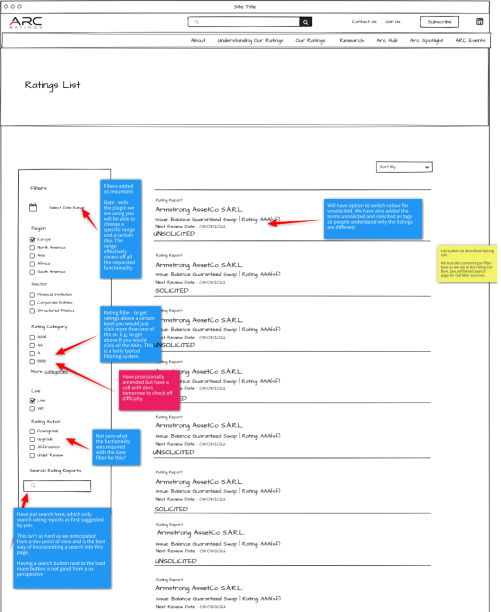Enable the Africa region checkbox
501x612 pixels.
(32, 264)
